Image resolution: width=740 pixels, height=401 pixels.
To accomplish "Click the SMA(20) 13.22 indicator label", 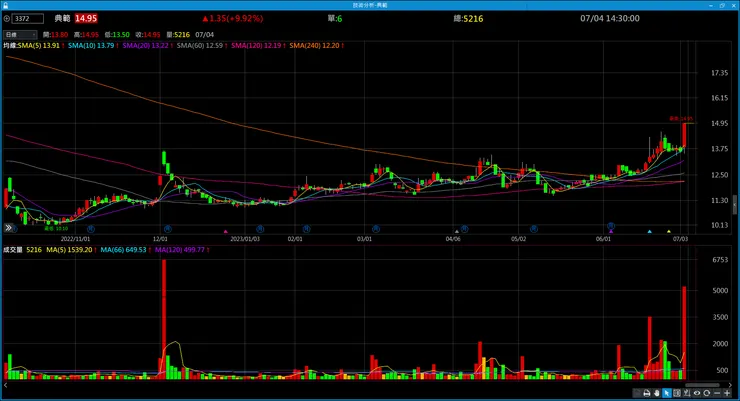I will pyautogui.click(x=145, y=46).
